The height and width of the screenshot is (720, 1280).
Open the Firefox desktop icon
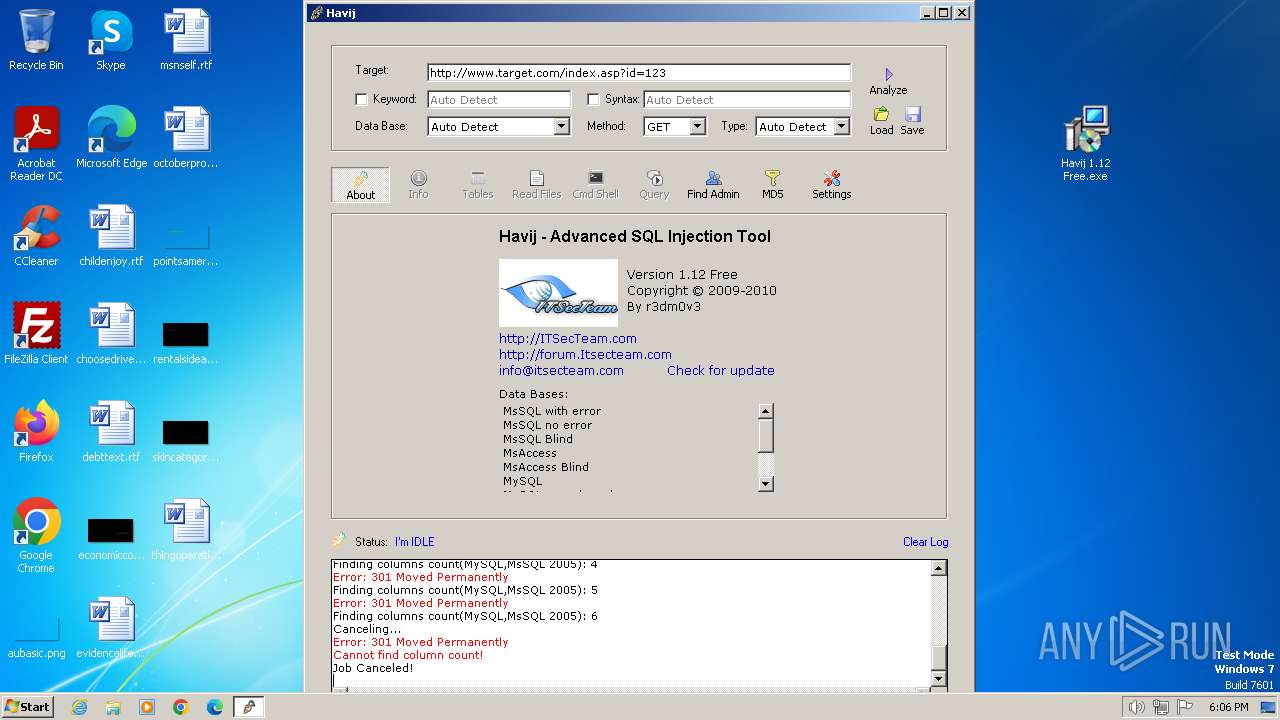[x=36, y=432]
